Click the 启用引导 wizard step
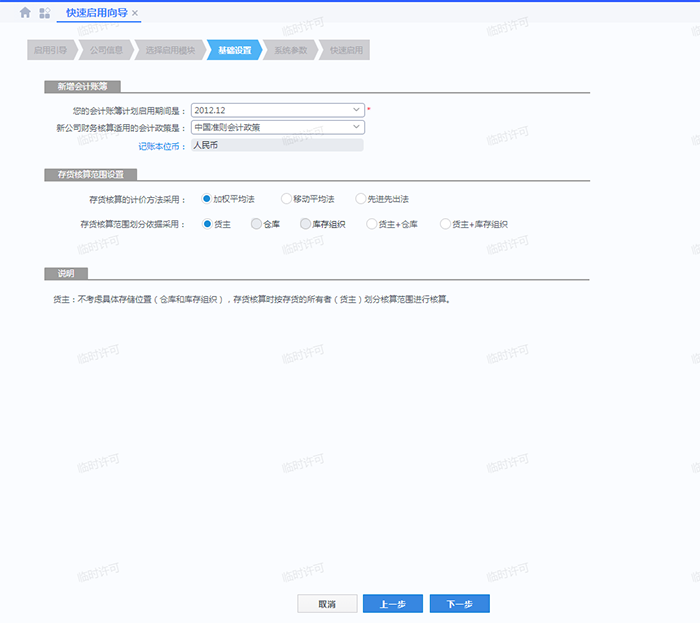 [49, 50]
